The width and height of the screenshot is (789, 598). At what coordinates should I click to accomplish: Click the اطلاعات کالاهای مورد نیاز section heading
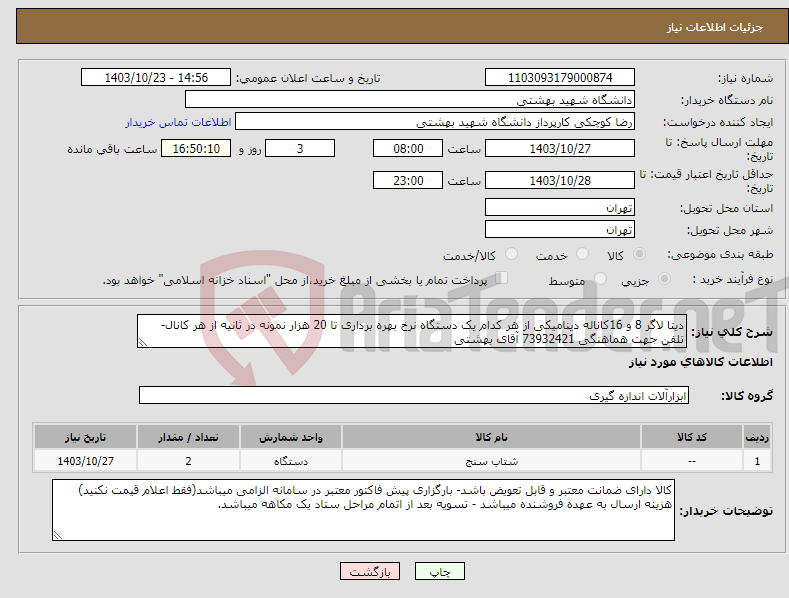coord(700,362)
